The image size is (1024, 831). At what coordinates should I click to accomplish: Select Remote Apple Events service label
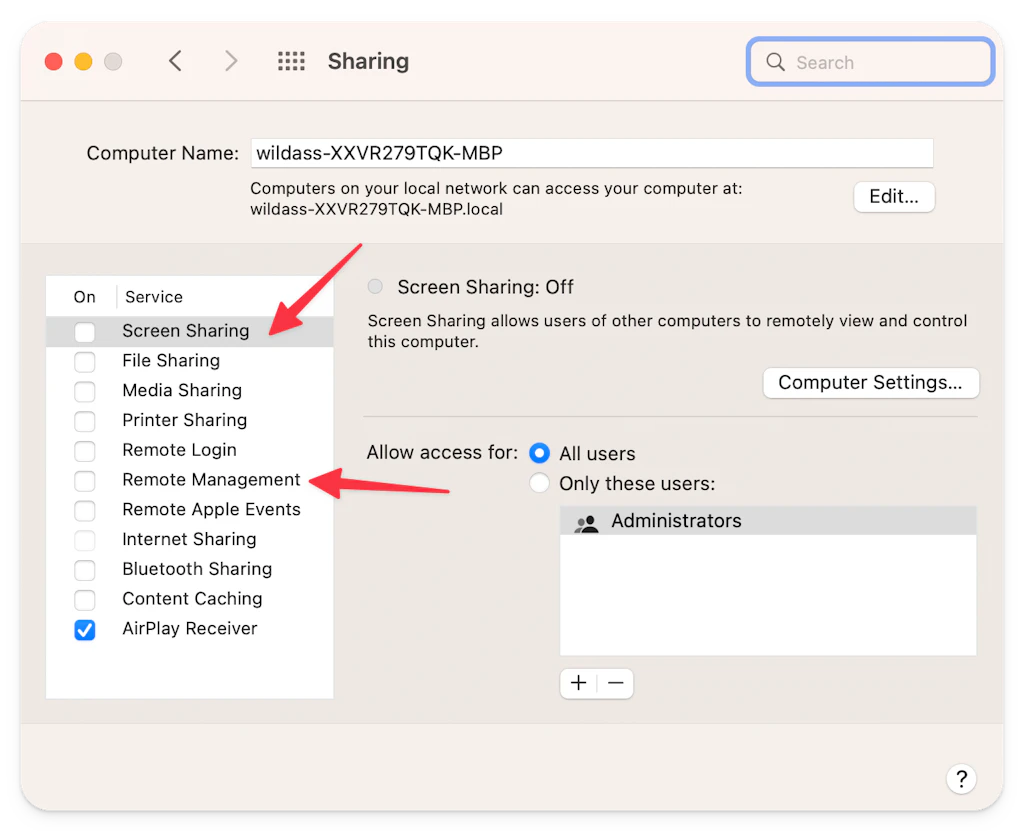[x=212, y=509]
